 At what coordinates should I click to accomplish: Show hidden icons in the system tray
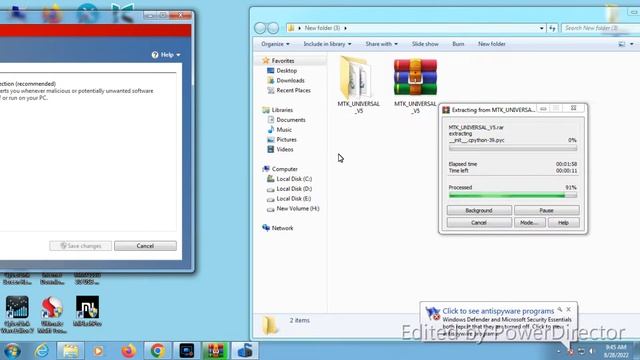559,351
